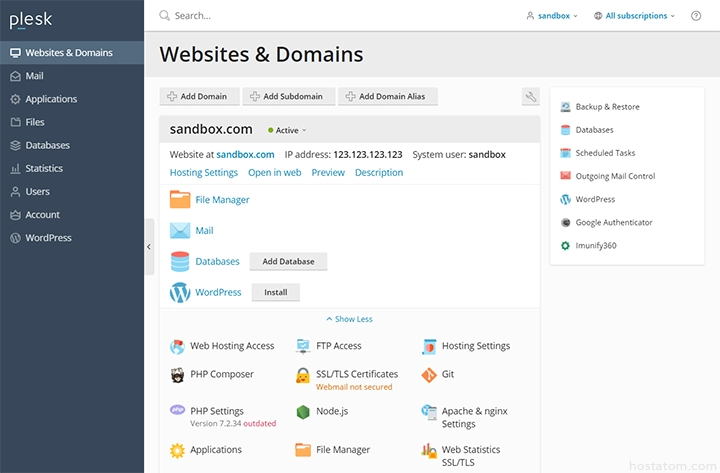The image size is (720, 473).
Task: Collapse the sidebar with the arrow handle
Action: tap(149, 247)
